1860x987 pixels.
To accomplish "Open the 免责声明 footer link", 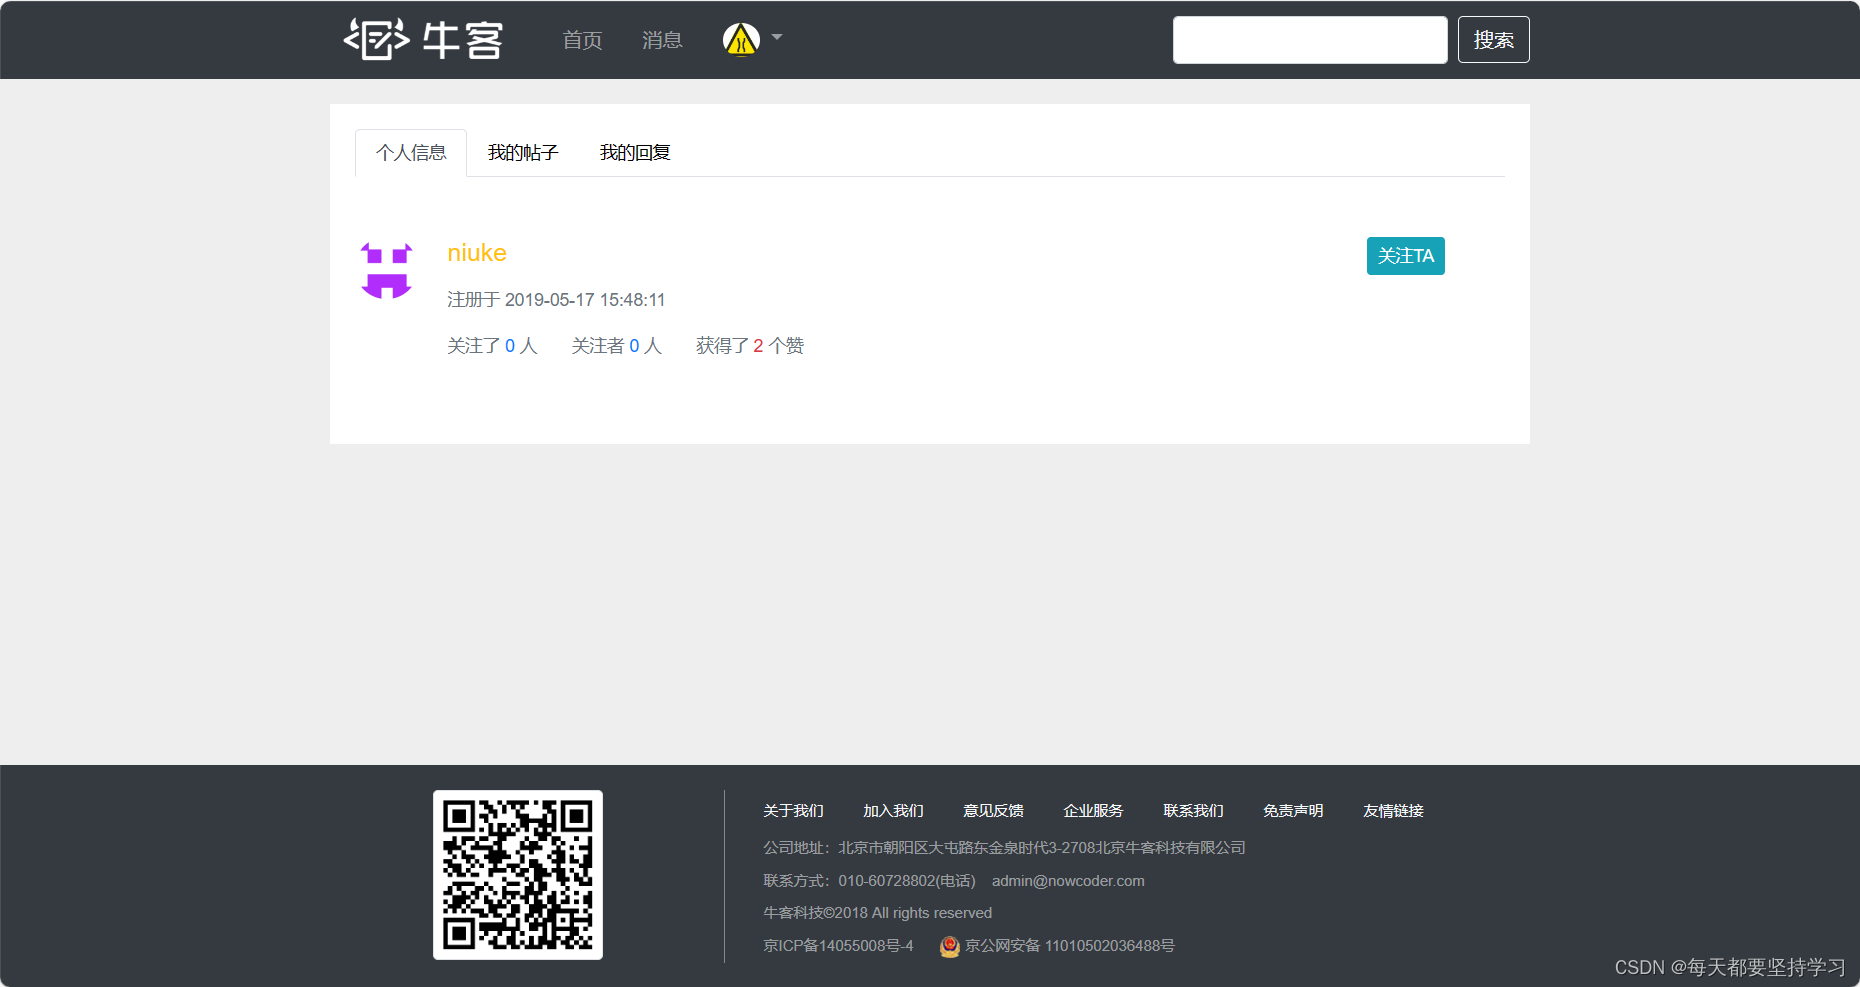I will click(1293, 811).
